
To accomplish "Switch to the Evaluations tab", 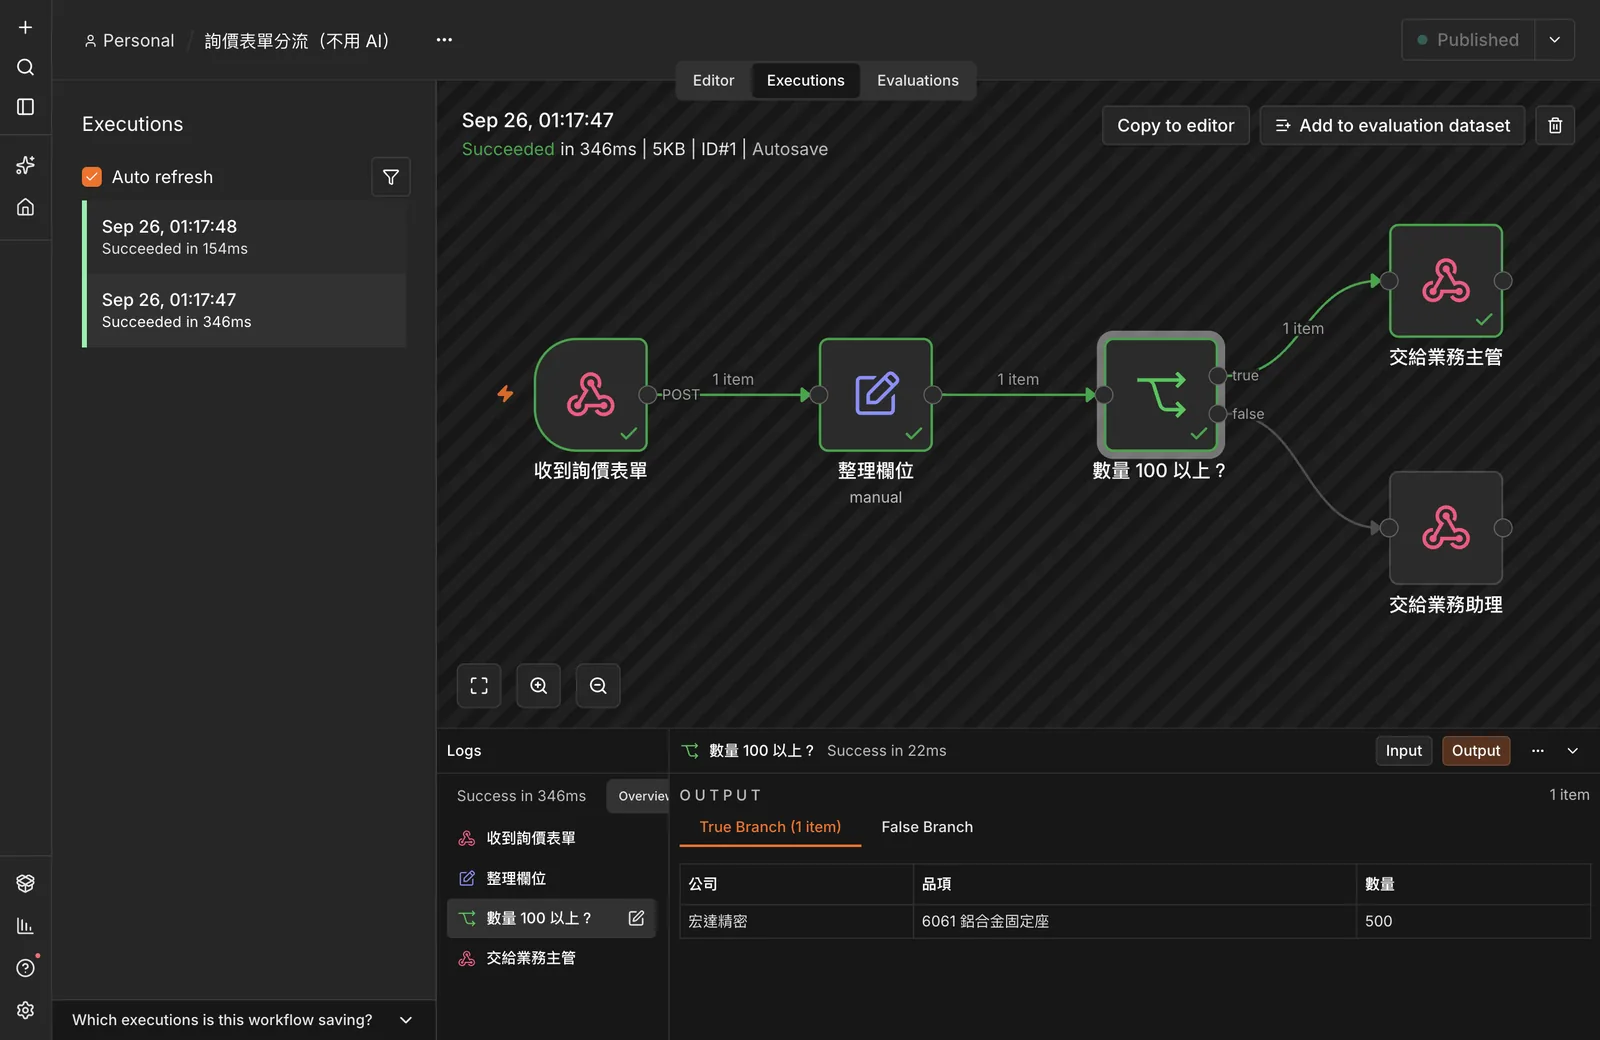I will 918,80.
